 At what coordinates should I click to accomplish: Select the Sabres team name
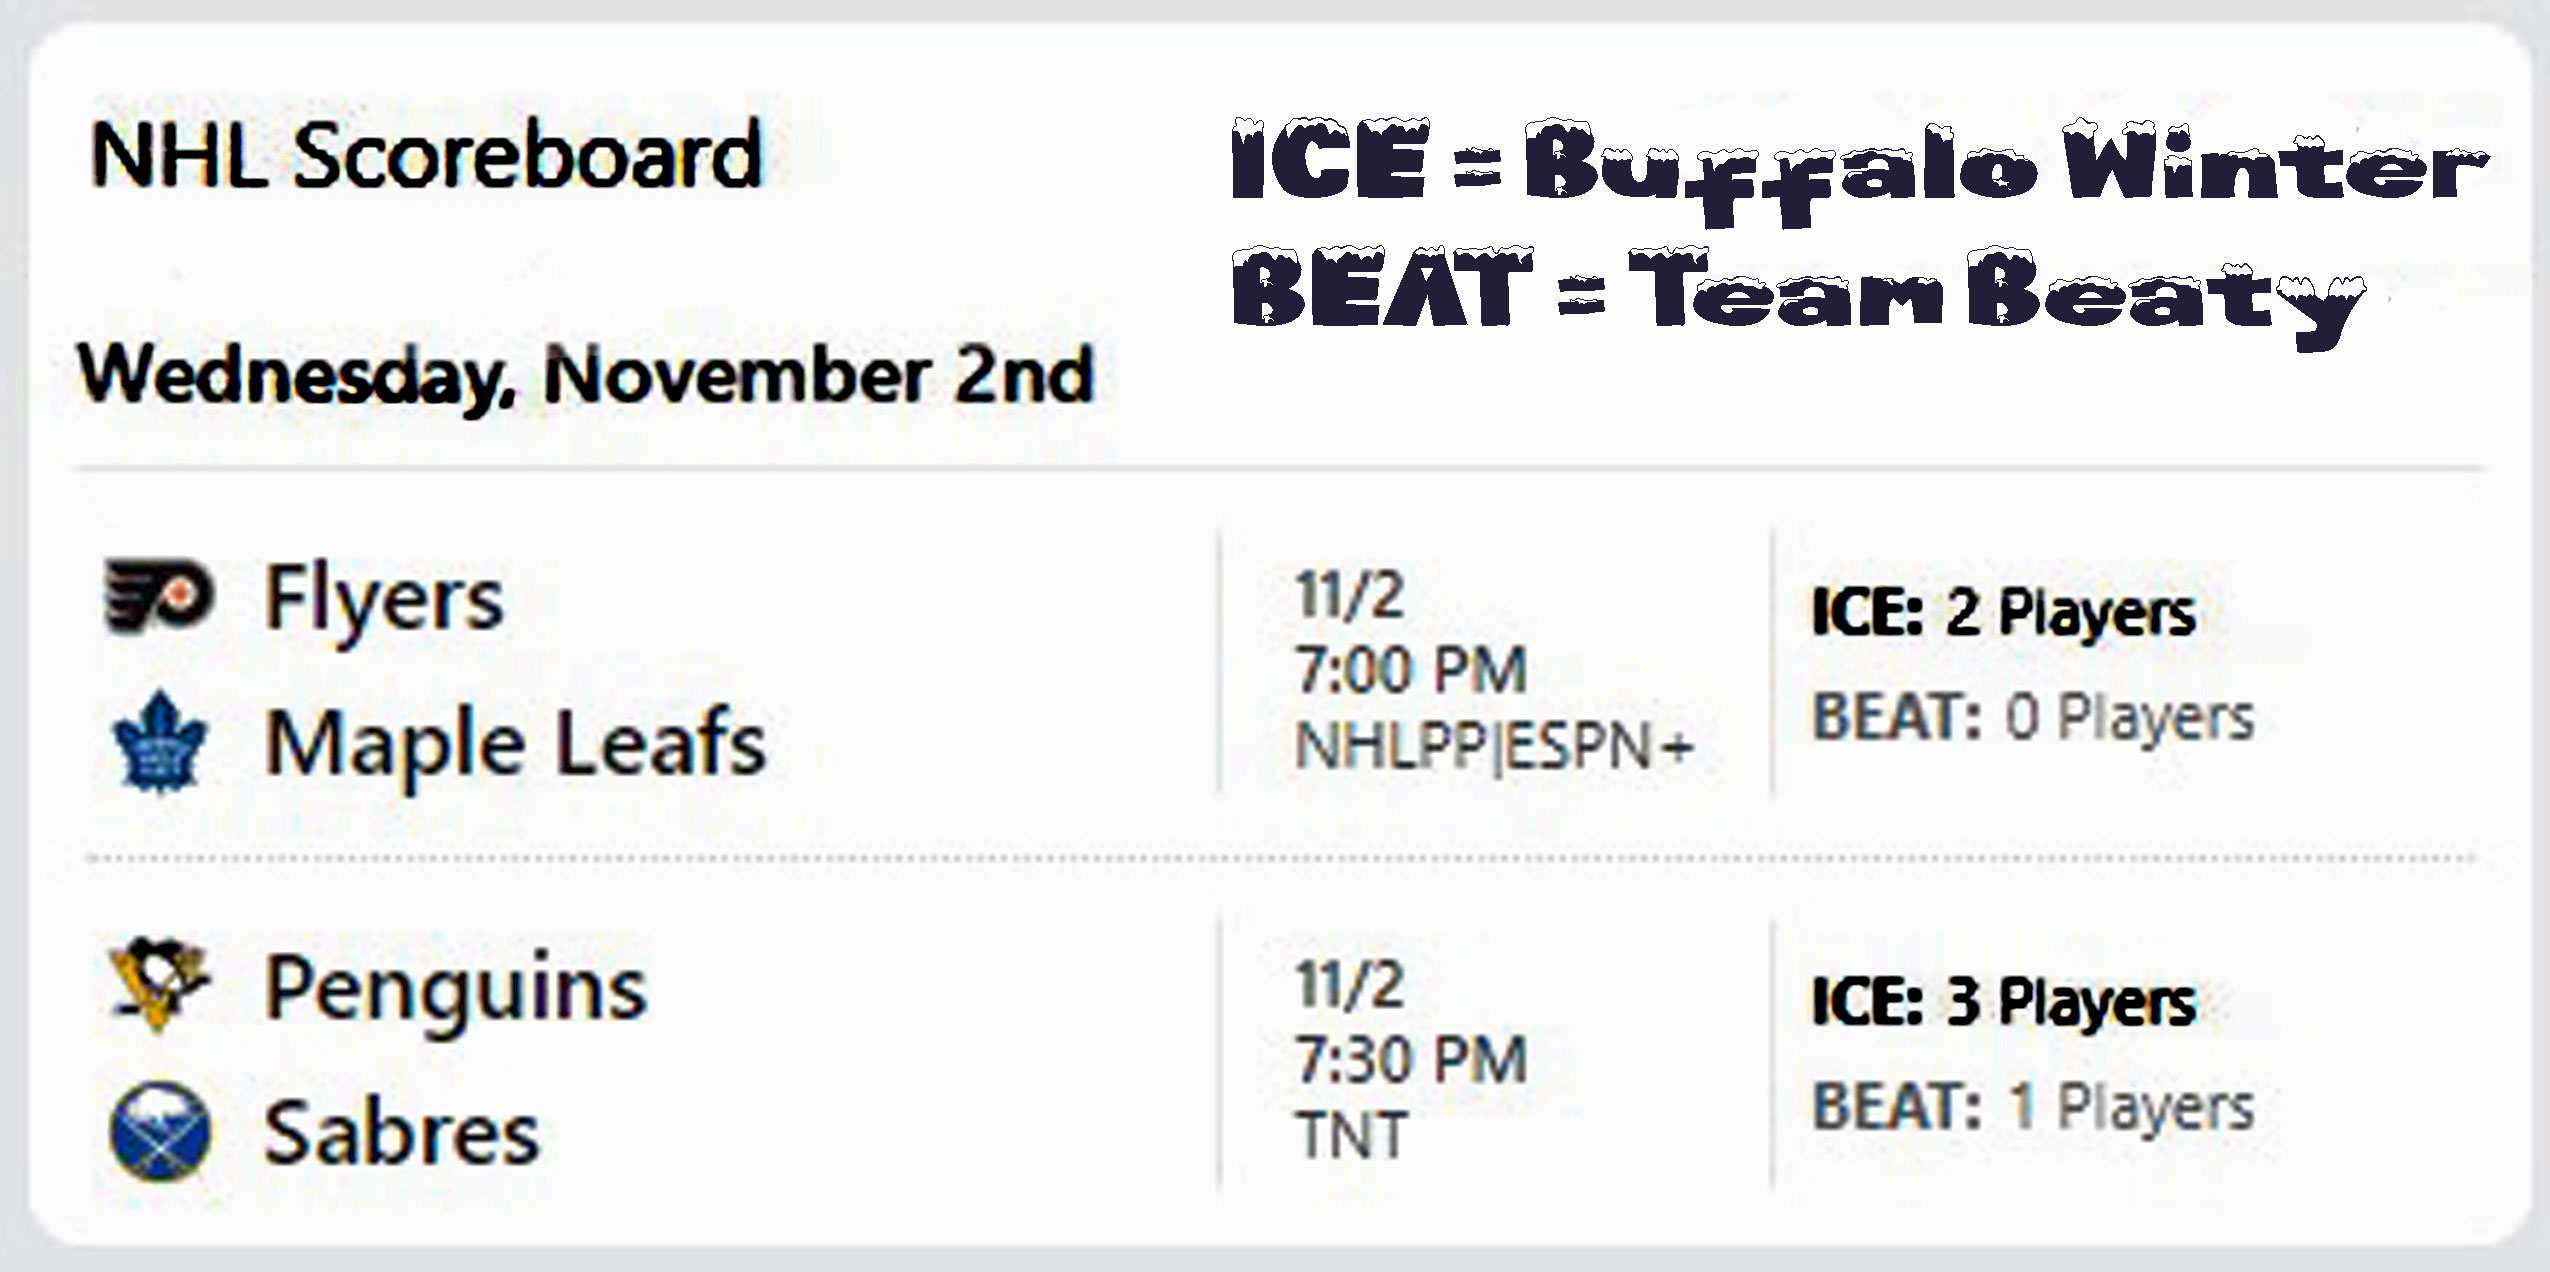point(401,1133)
